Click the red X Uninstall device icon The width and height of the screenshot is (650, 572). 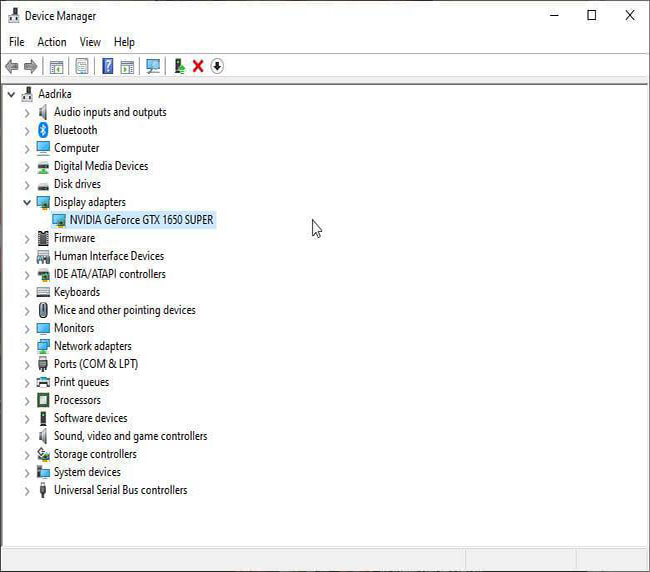point(198,66)
